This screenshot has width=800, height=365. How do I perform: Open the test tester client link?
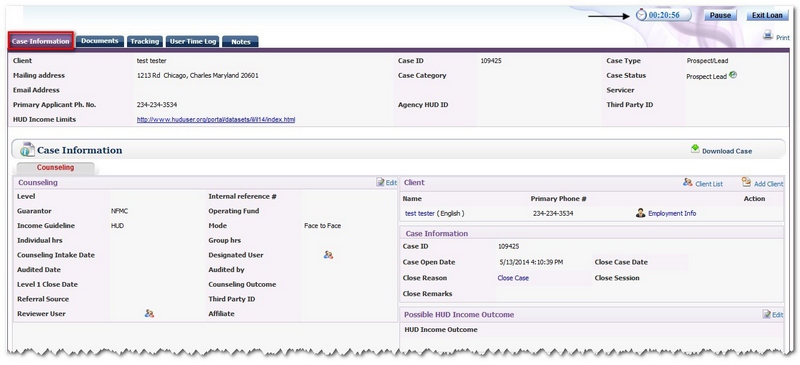pyautogui.click(x=420, y=213)
